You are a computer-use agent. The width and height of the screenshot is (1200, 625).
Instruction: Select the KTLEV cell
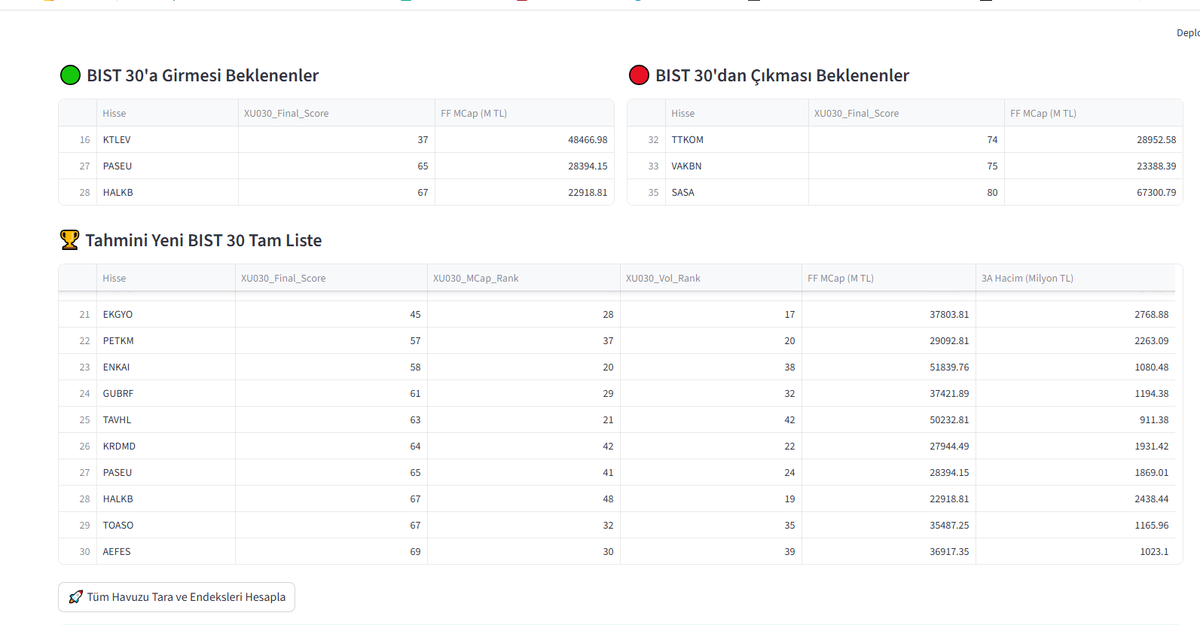pos(167,140)
